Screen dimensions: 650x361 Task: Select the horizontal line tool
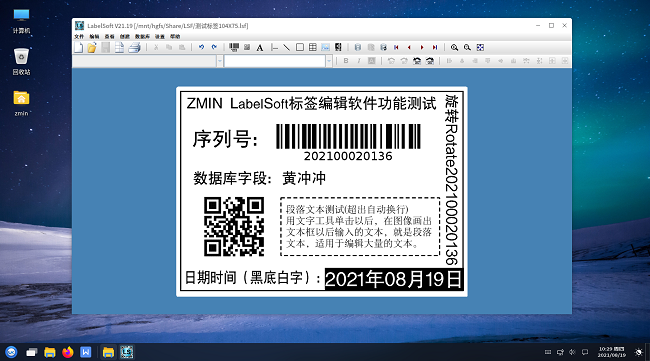pos(274,47)
